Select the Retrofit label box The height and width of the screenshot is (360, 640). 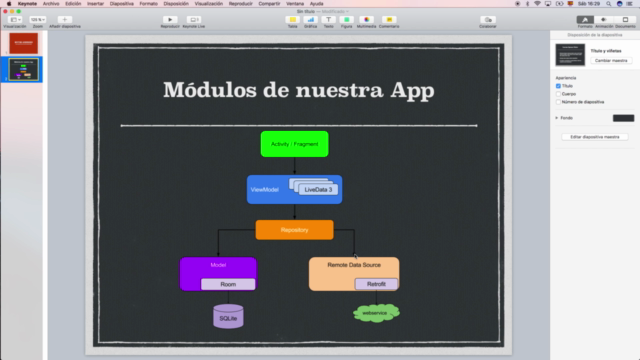(376, 284)
